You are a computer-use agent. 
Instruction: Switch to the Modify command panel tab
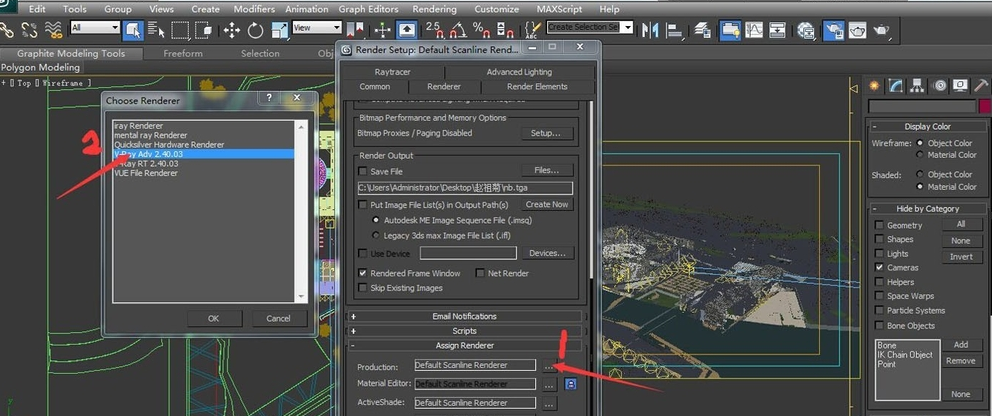click(x=895, y=85)
